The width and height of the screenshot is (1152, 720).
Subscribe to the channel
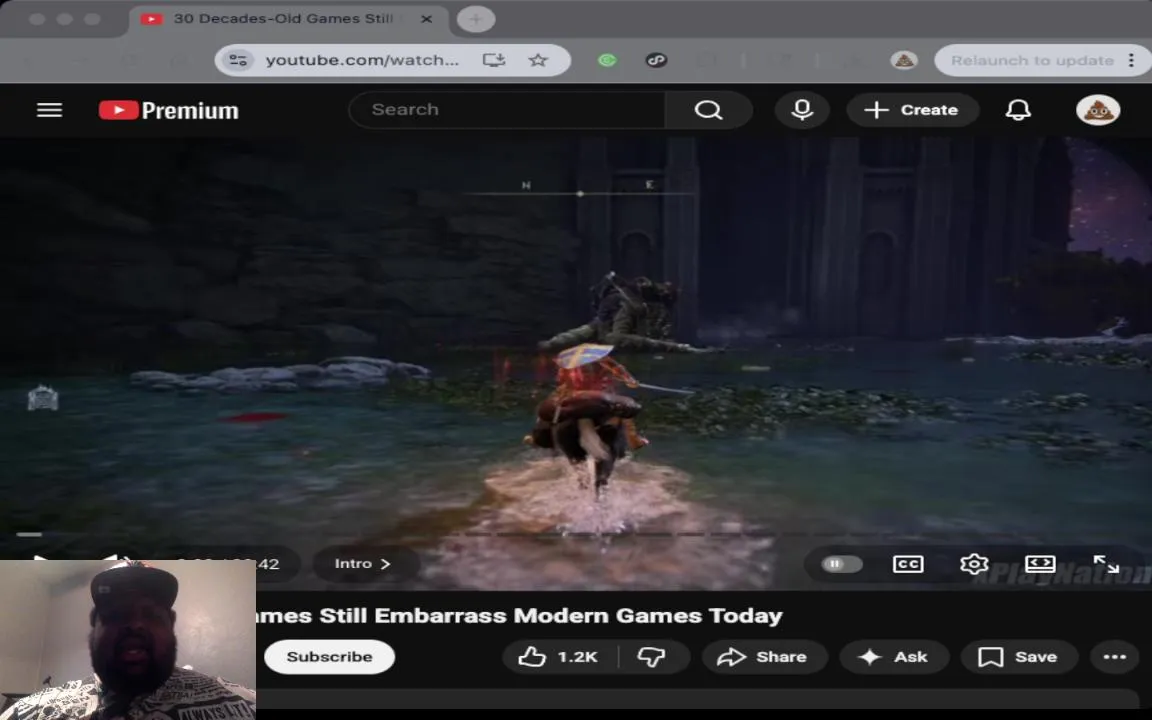[329, 656]
